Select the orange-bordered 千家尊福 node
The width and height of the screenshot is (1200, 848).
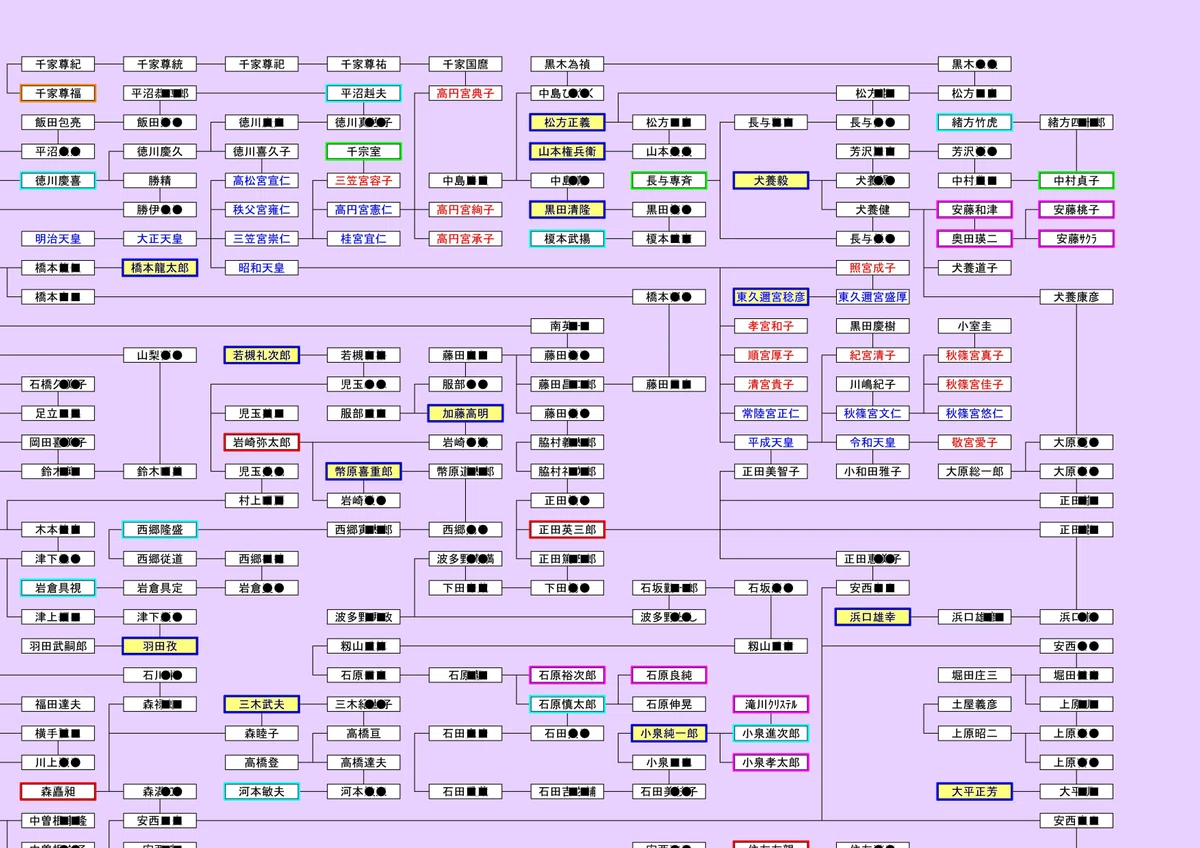[58, 93]
